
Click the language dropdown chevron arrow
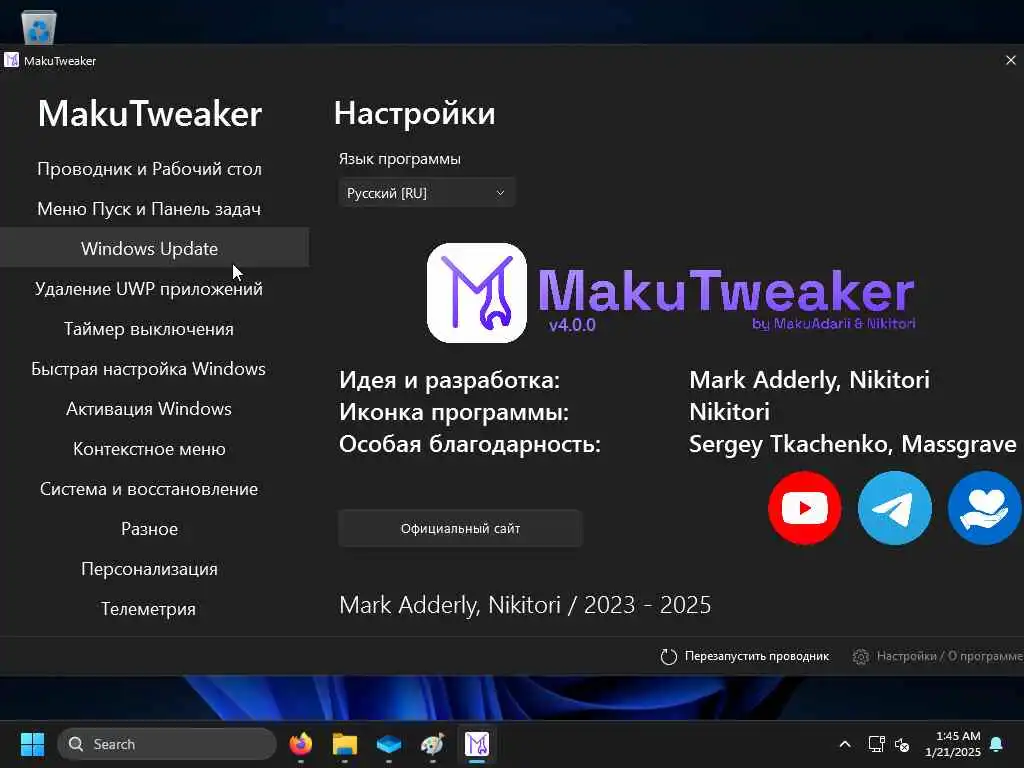click(x=500, y=193)
